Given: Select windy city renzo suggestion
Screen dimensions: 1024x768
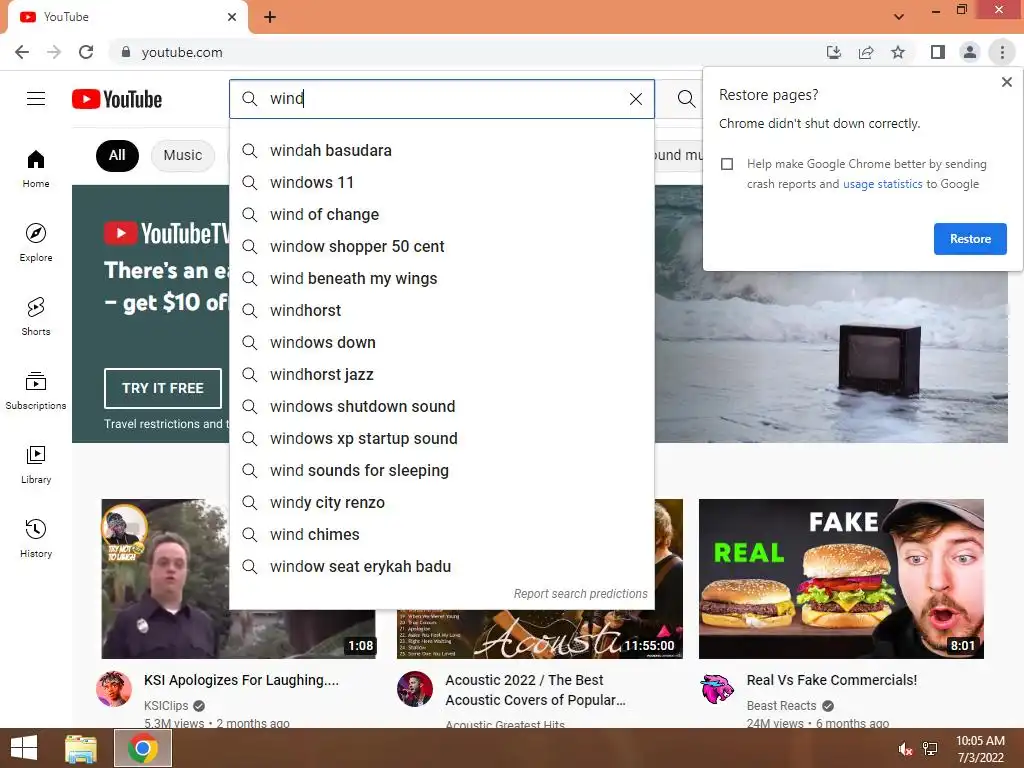Looking at the screenshot, I should click(441, 502).
